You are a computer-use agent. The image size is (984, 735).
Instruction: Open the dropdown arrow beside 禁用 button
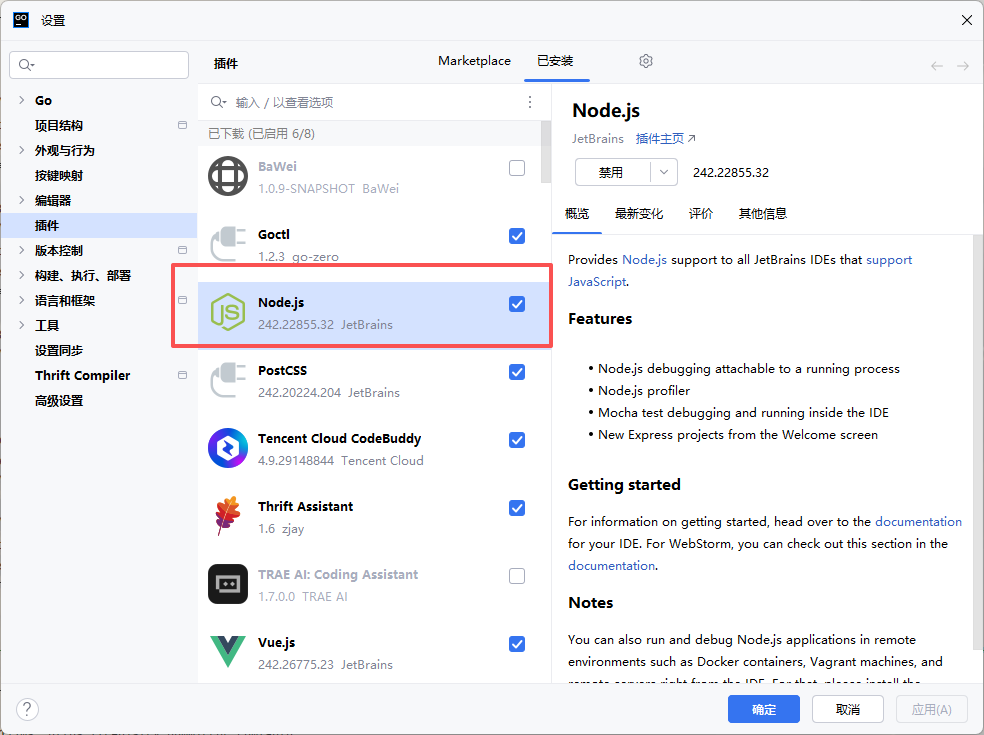(664, 172)
